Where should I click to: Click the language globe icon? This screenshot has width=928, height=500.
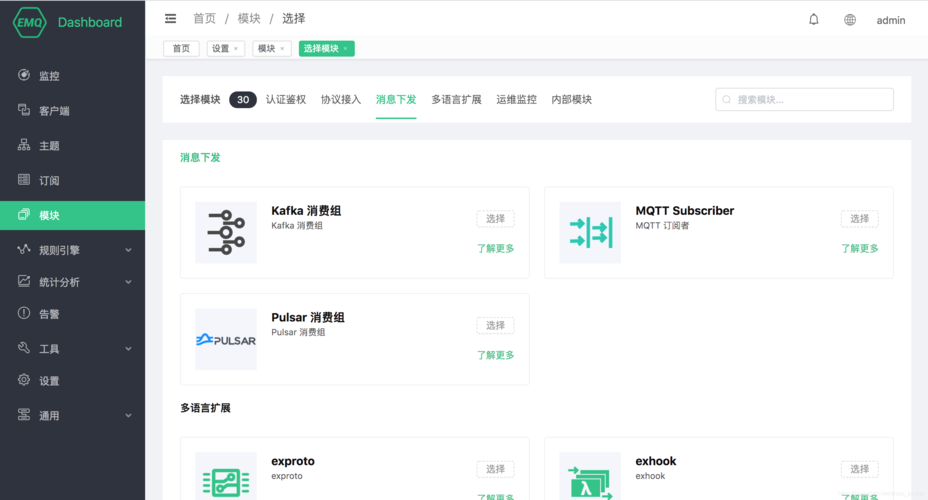pyautogui.click(x=850, y=19)
